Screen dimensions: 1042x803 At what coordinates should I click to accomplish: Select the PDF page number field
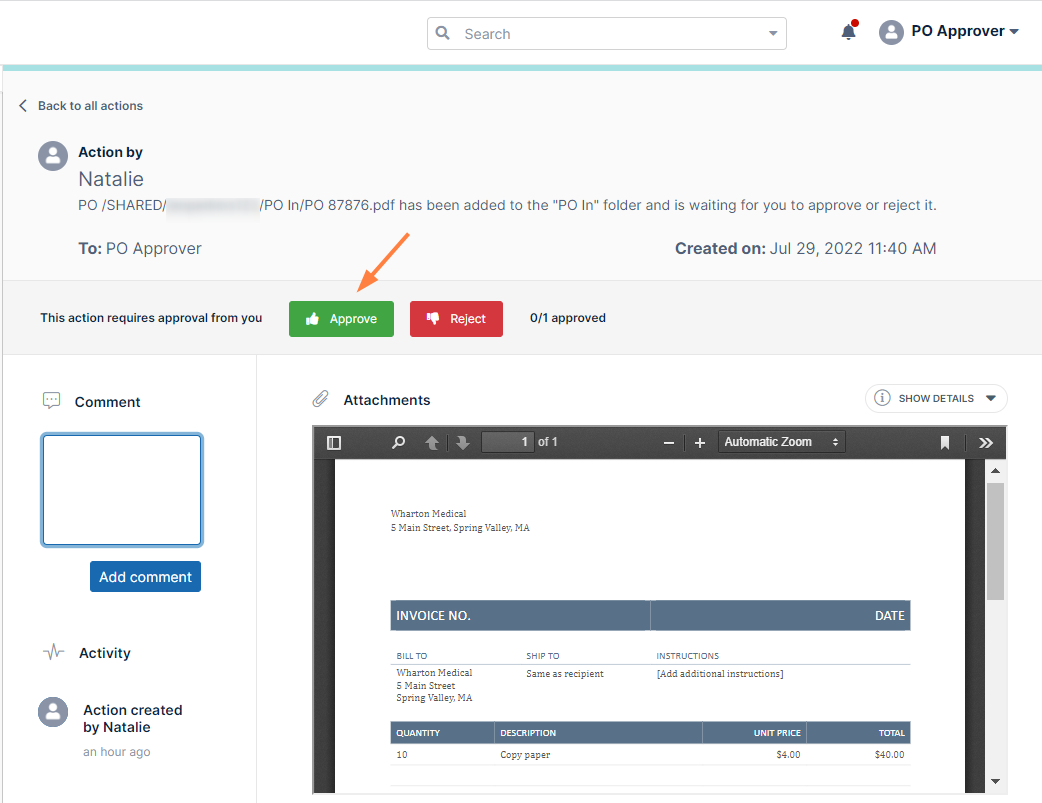pyautogui.click(x=508, y=442)
